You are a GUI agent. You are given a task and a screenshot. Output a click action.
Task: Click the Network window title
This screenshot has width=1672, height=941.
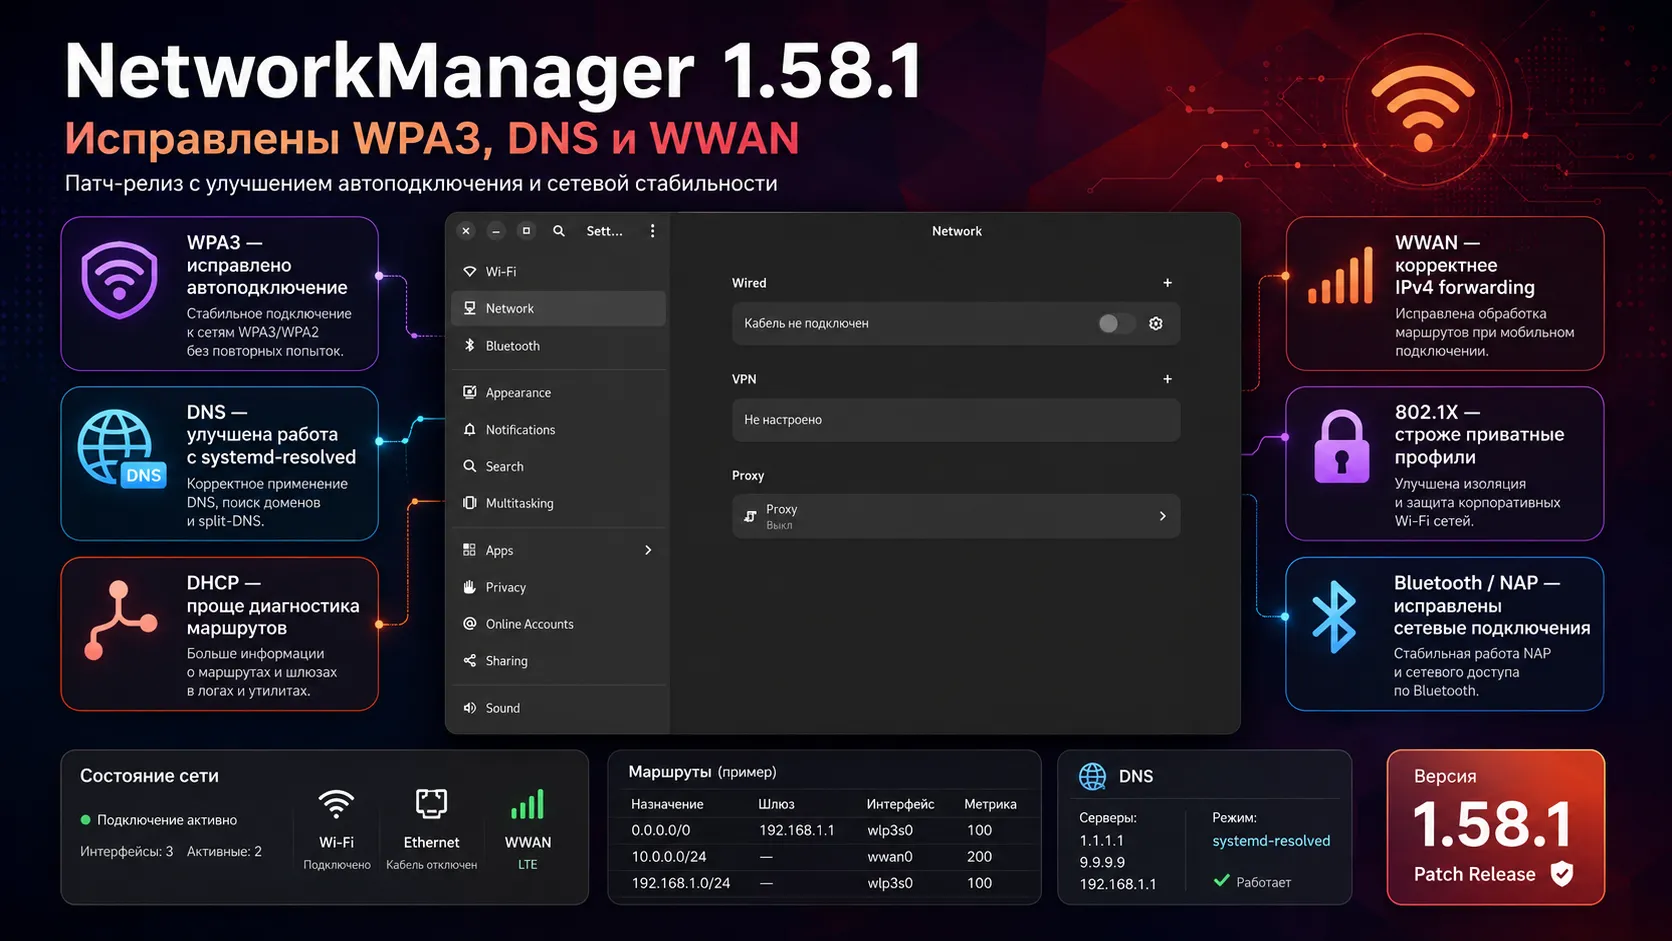[956, 231]
